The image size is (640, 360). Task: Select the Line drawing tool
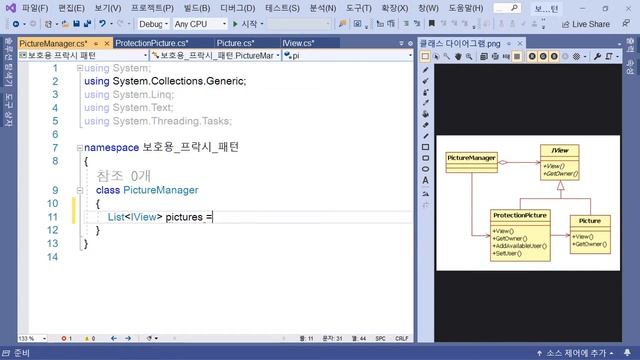coord(425,136)
